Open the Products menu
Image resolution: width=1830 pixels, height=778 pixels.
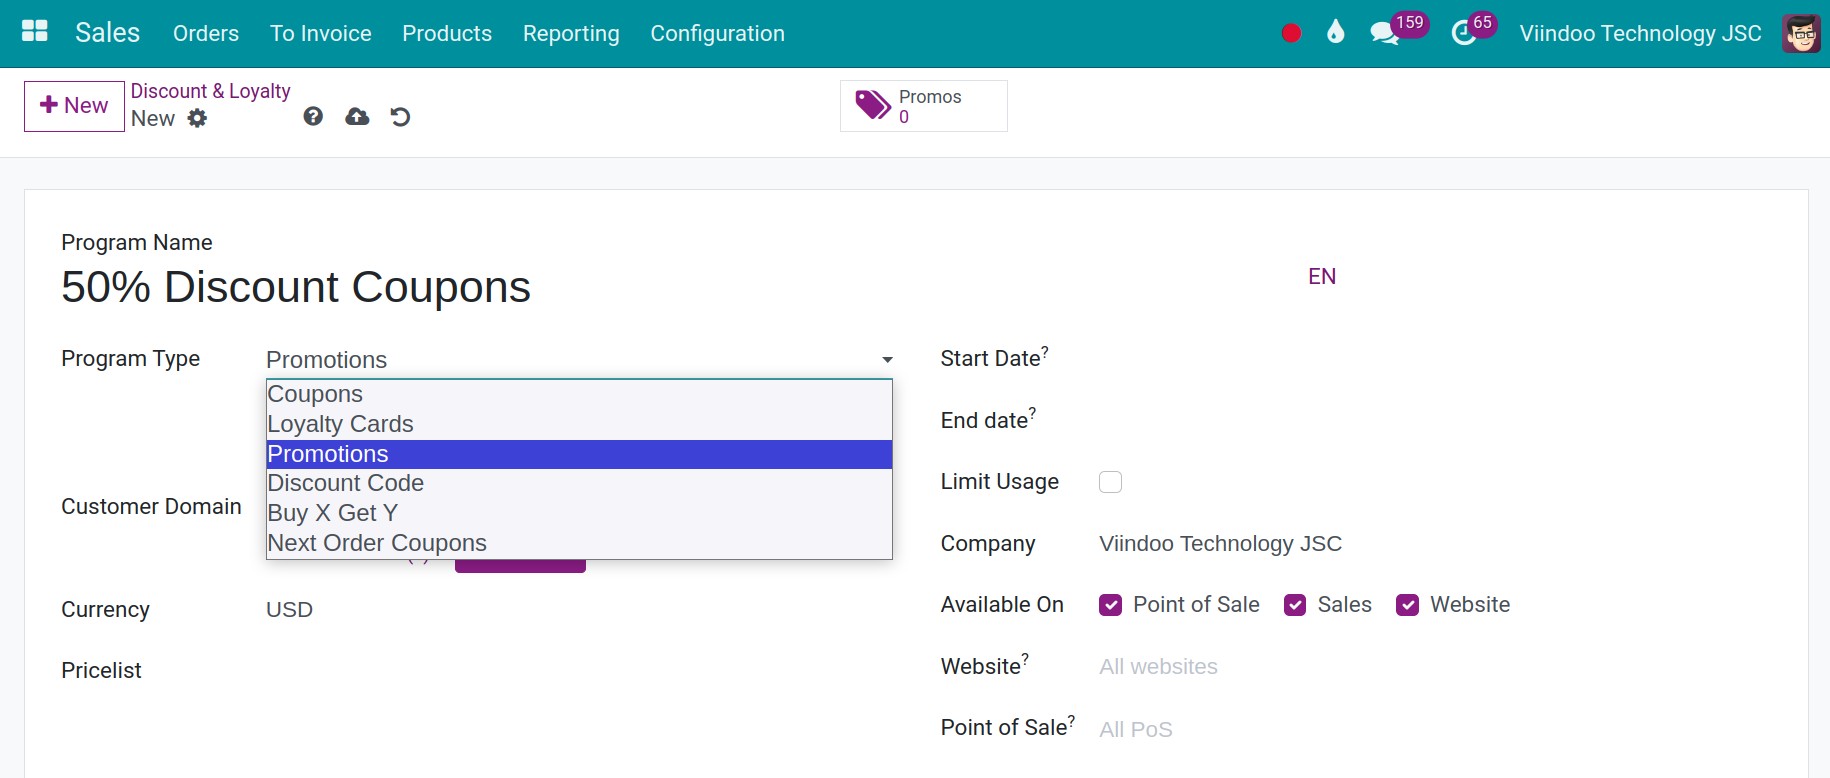coord(447,33)
